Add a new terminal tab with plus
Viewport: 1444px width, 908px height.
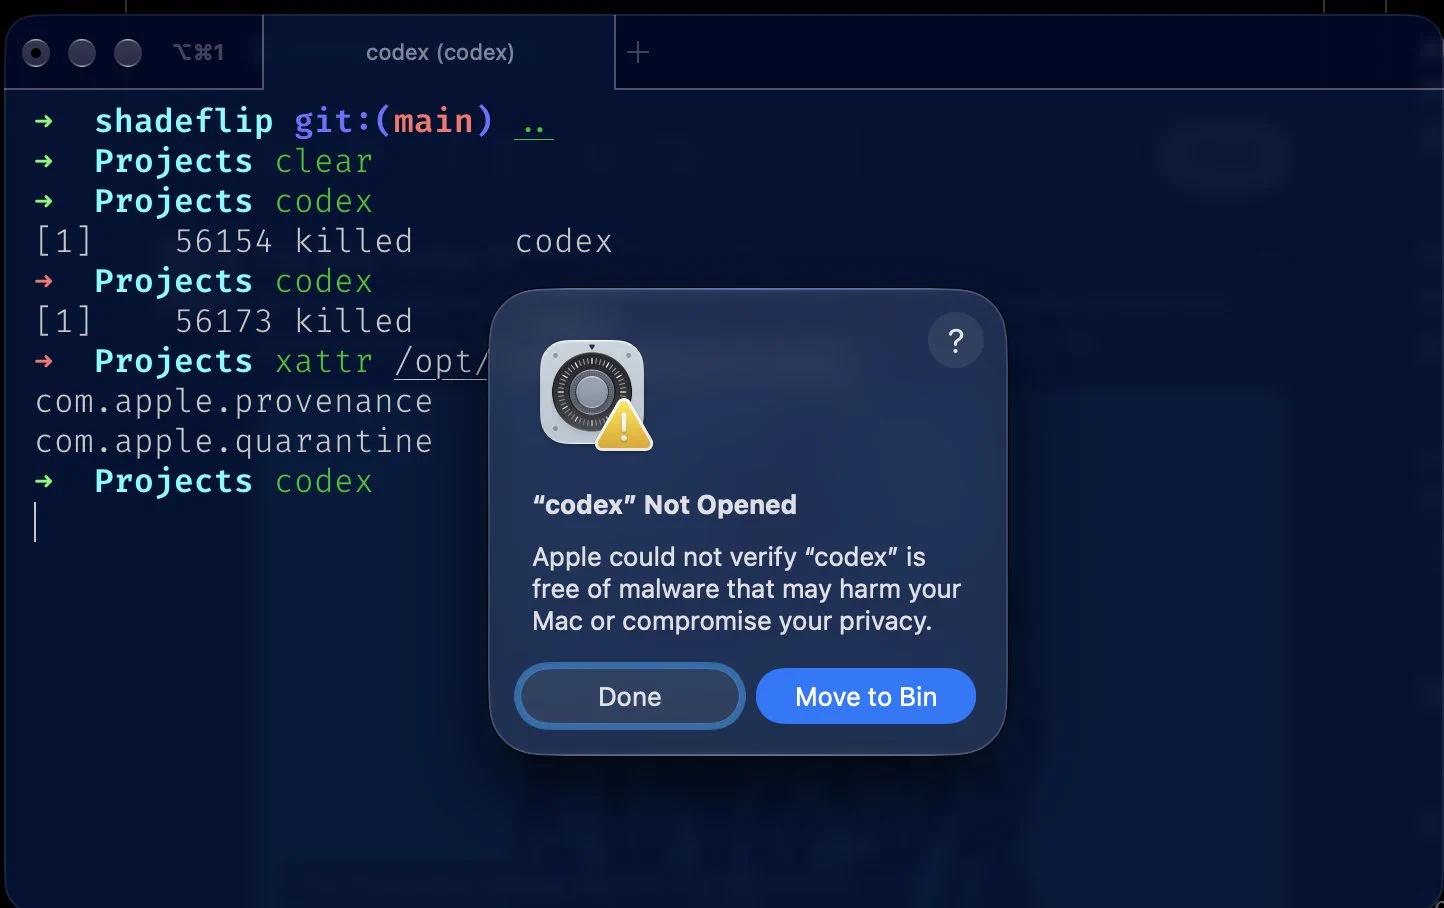[638, 52]
